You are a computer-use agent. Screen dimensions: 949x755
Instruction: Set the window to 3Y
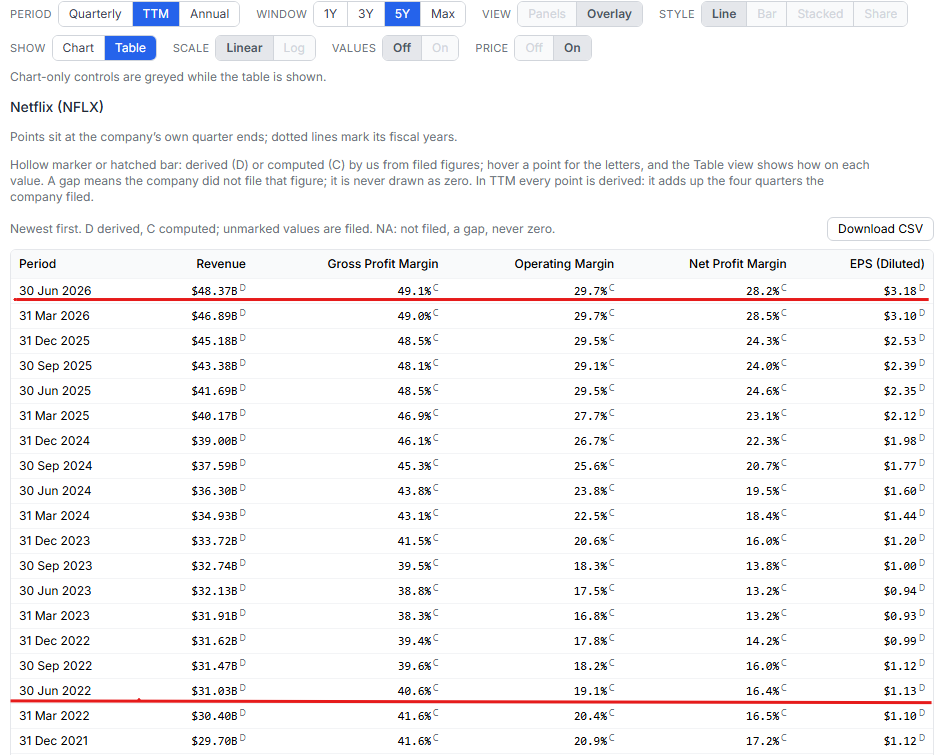(x=366, y=14)
